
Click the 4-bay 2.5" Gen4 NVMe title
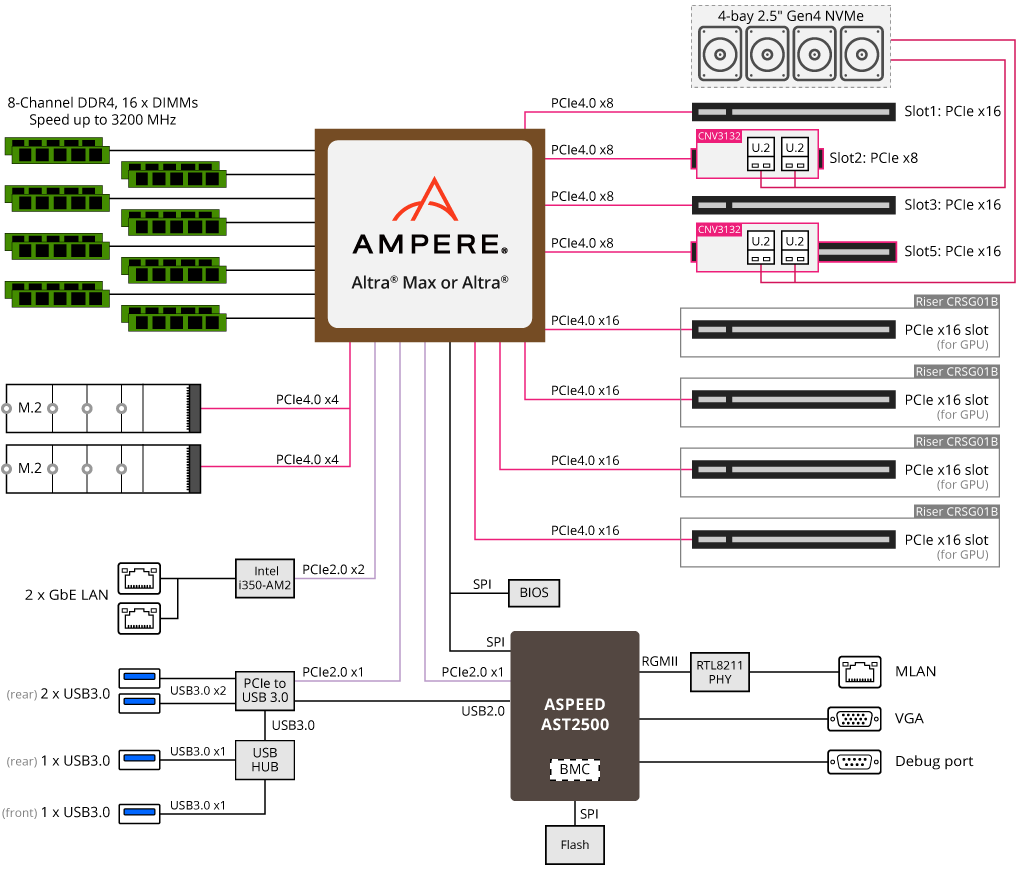[791, 16]
